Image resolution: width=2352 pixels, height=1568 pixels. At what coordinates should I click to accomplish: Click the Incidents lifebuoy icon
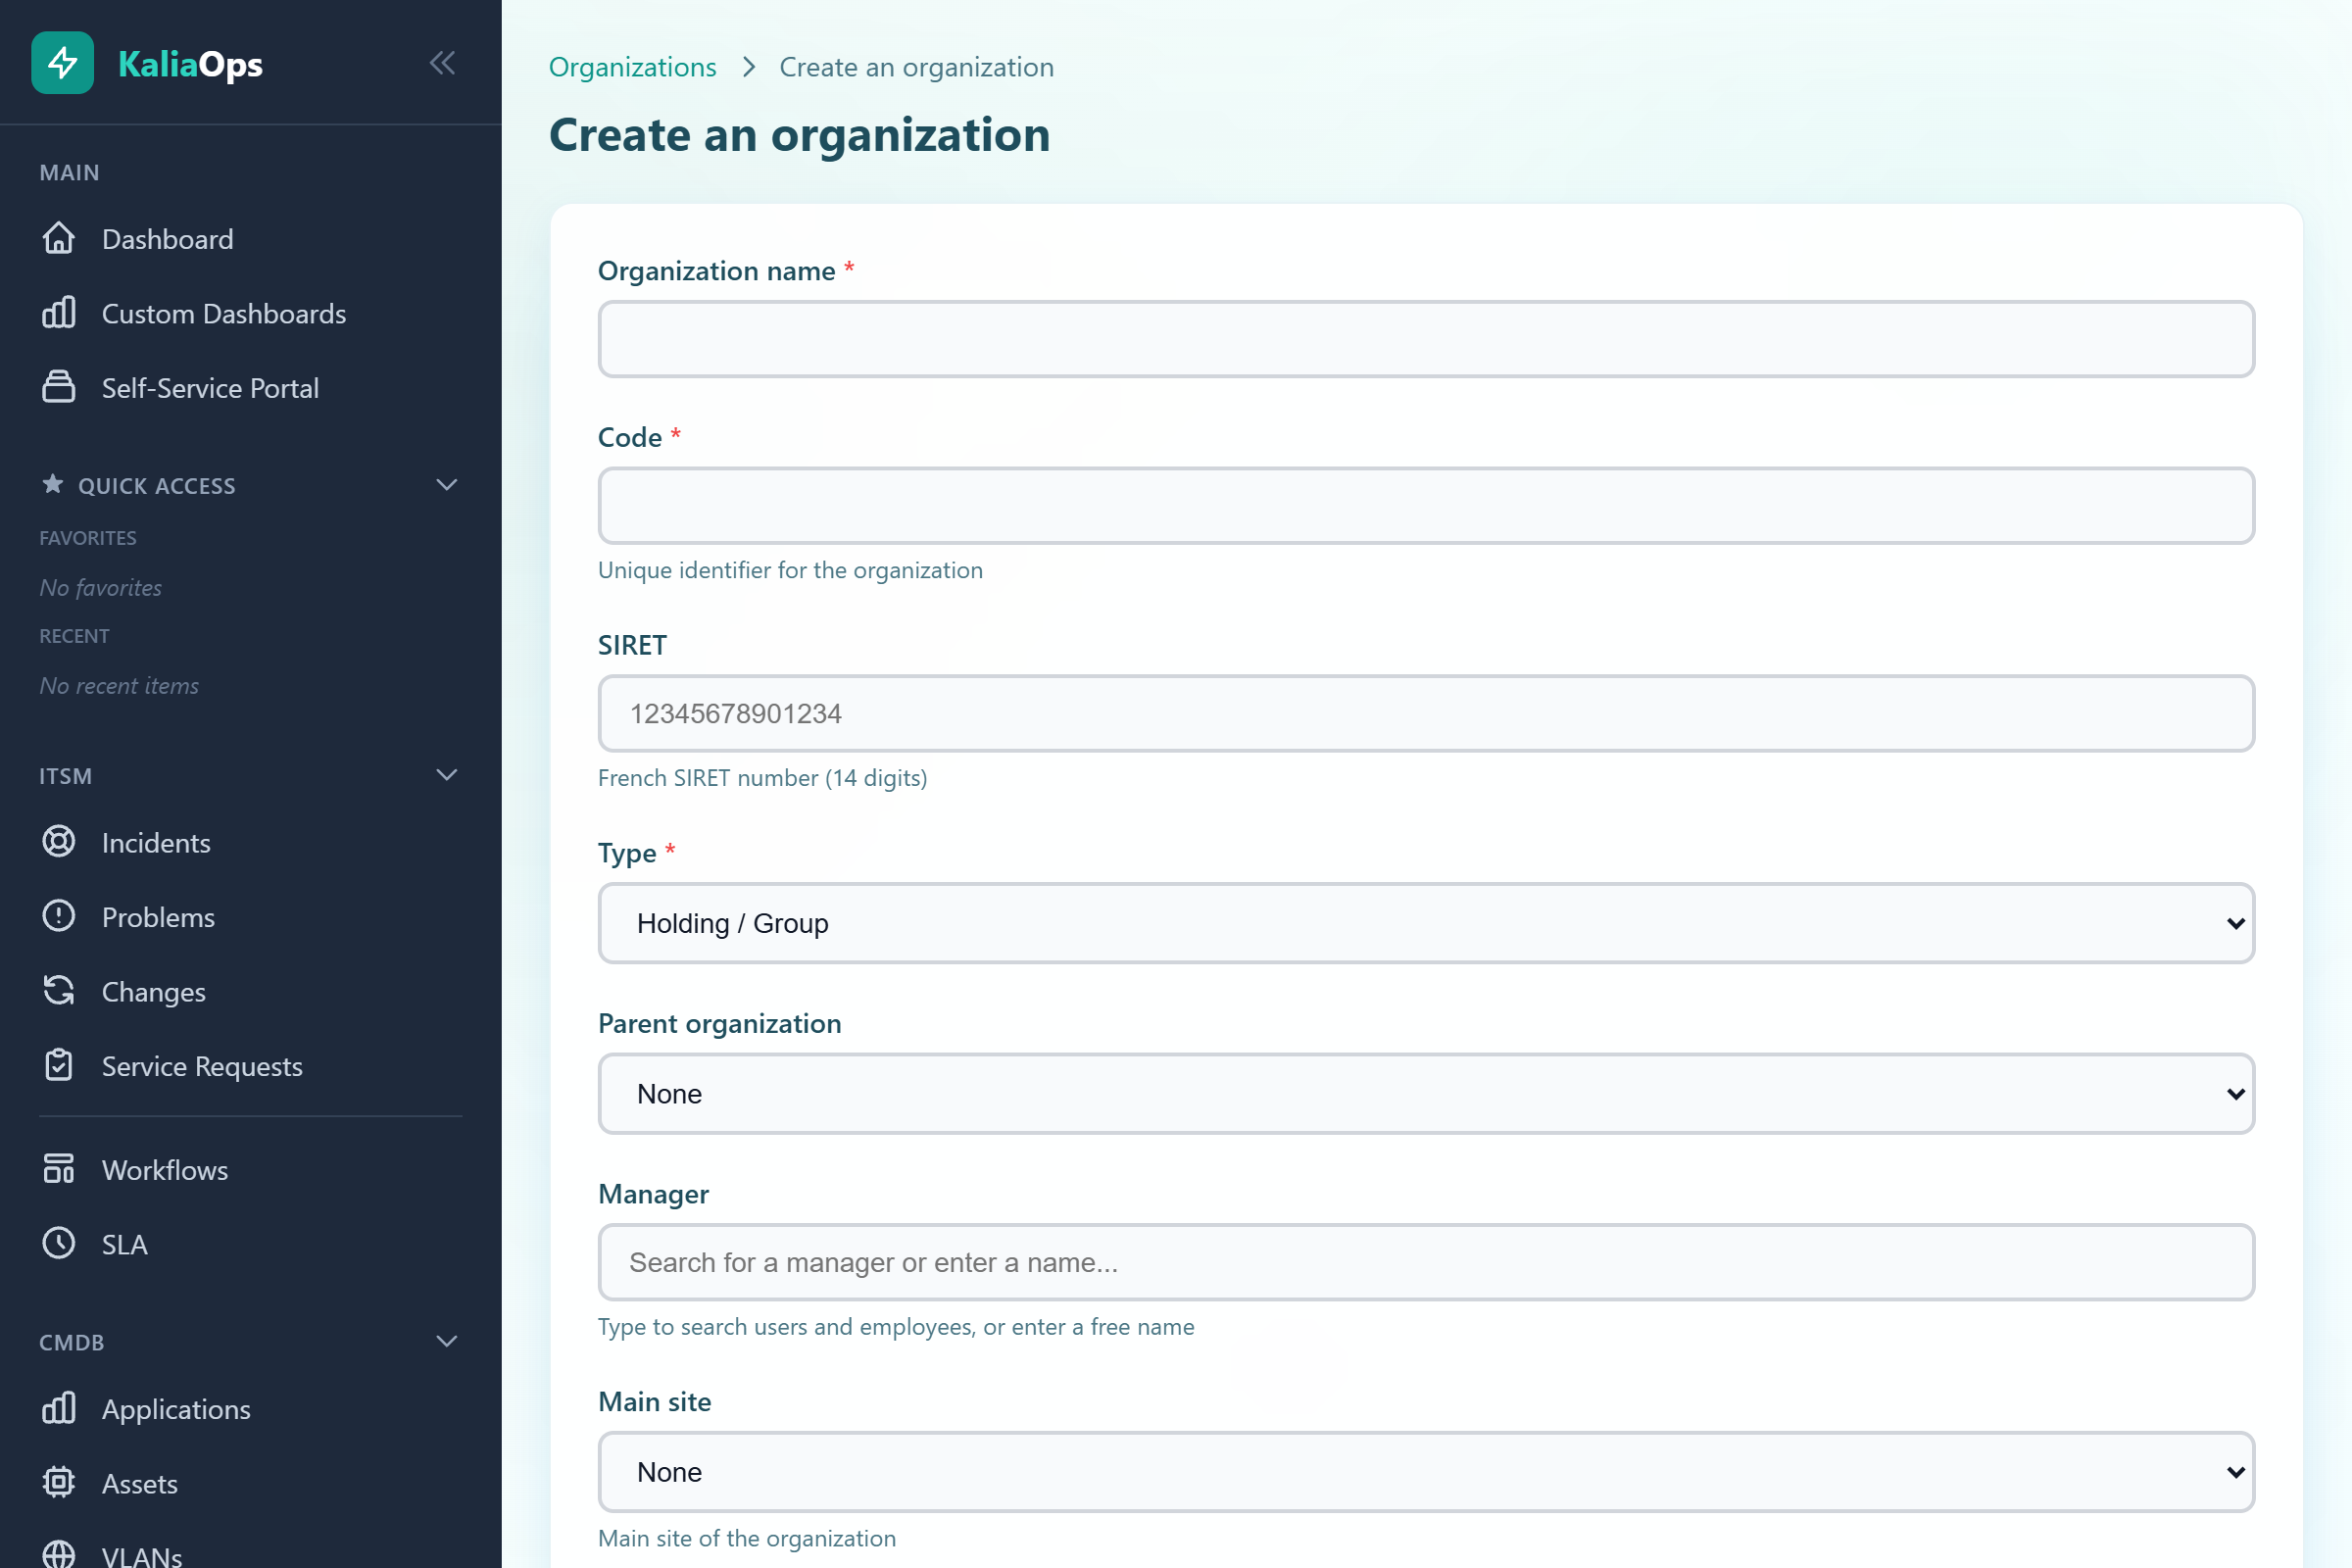click(x=59, y=842)
